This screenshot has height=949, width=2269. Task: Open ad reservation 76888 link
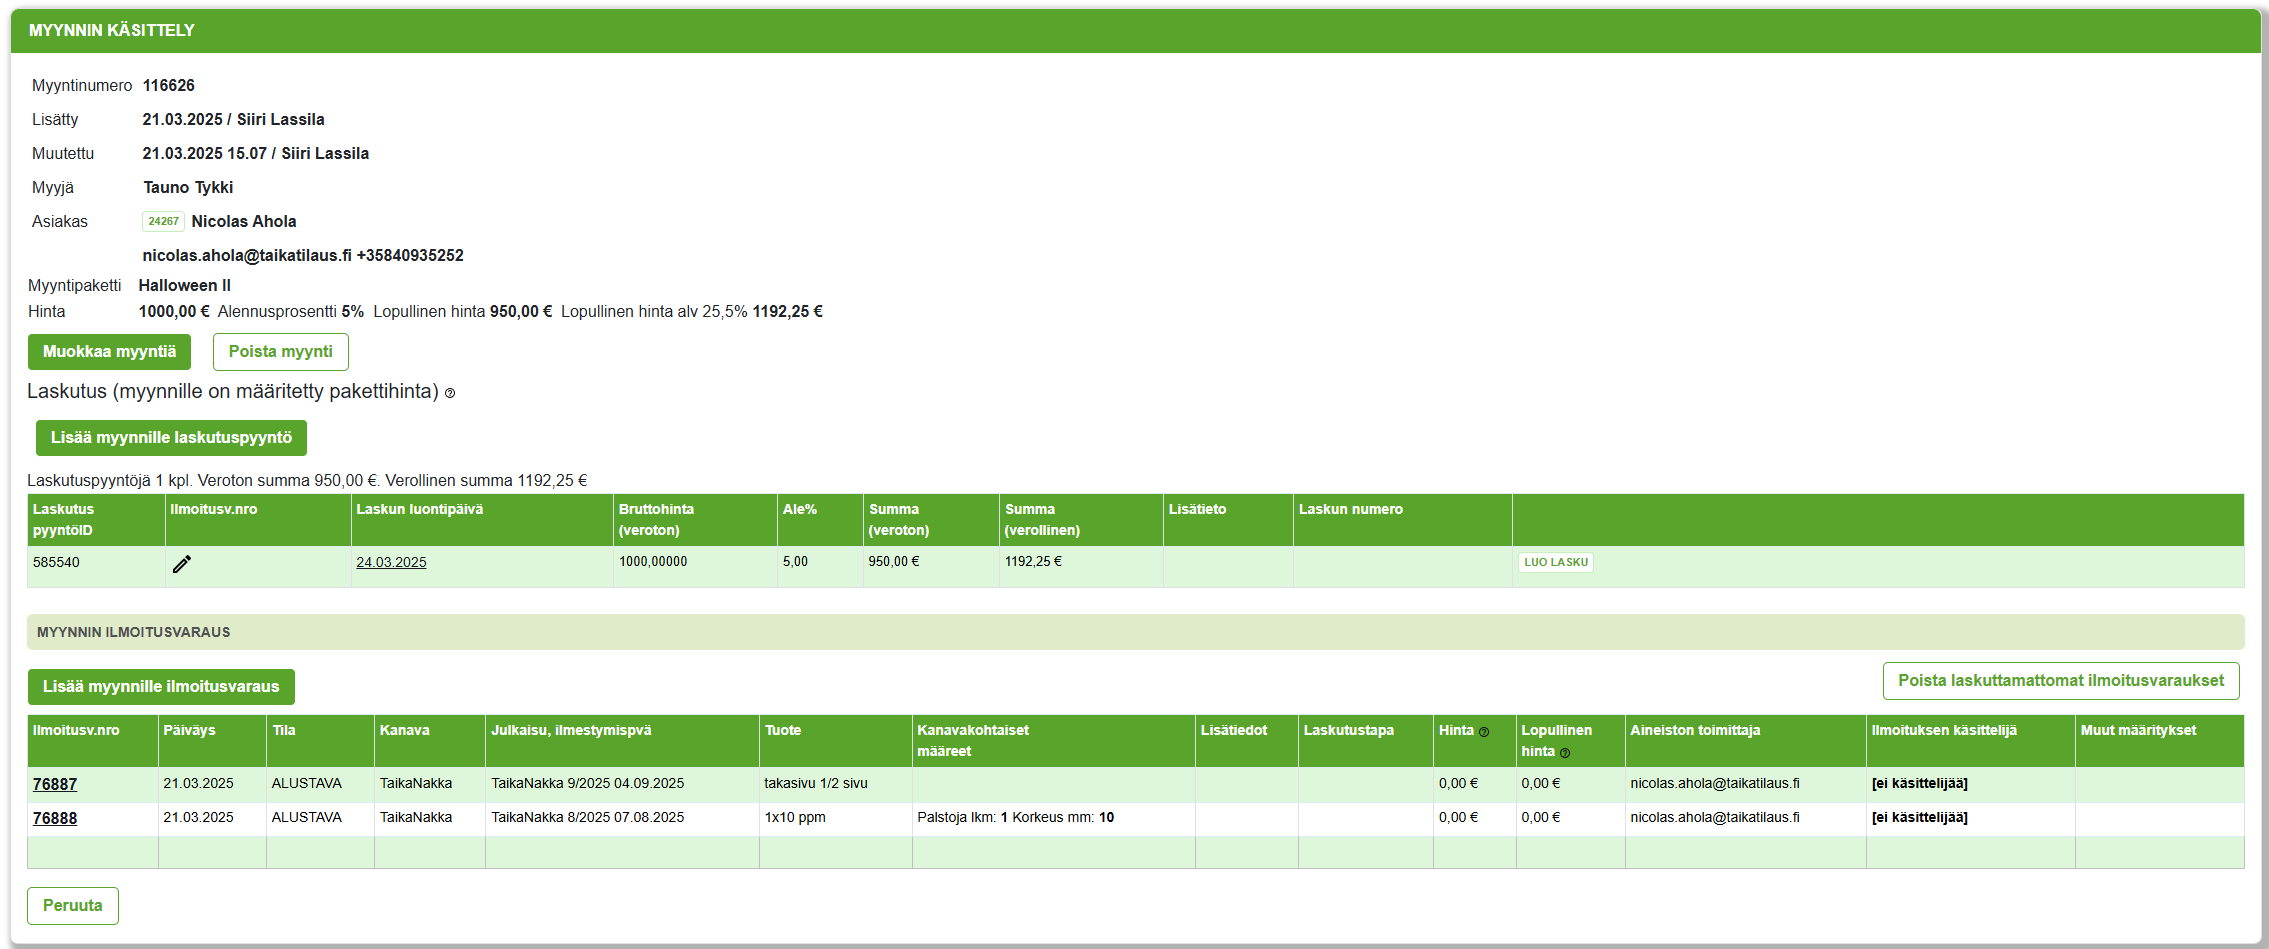point(55,818)
